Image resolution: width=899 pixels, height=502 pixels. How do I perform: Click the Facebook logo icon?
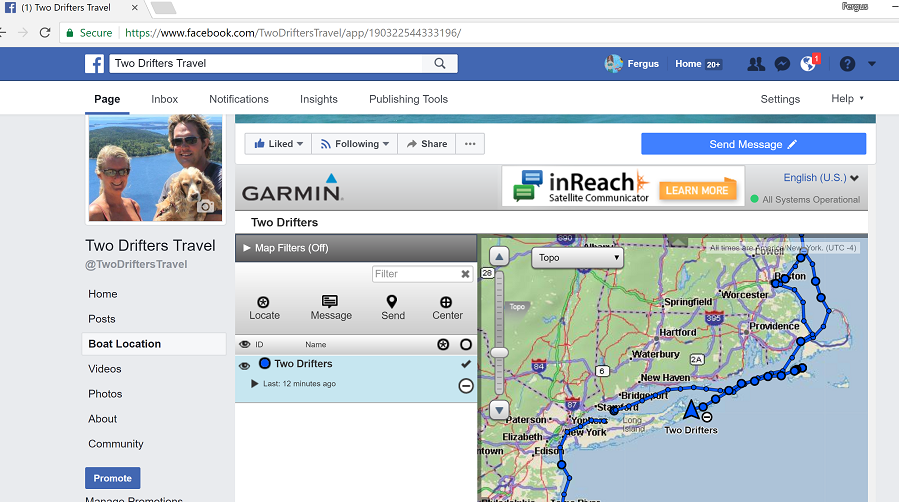[x=95, y=64]
